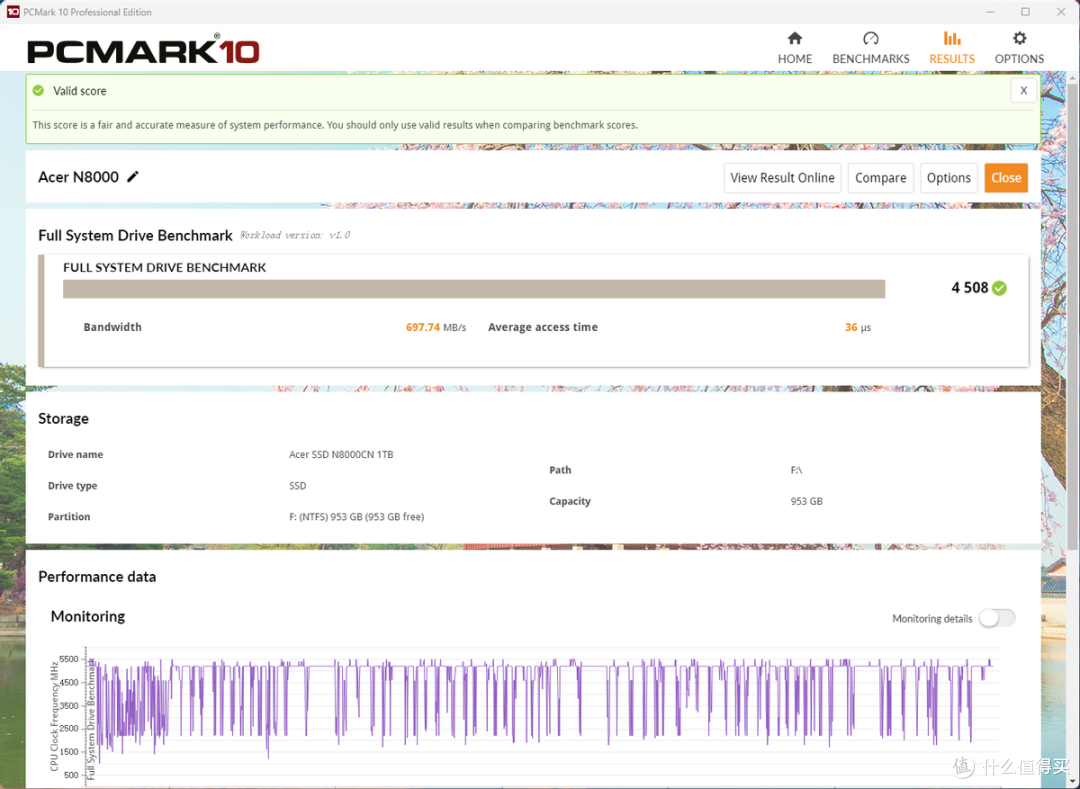Screen dimensions: 1080x789
Task: Click the pencil icon to rename Acer N8000
Action: tap(133, 177)
